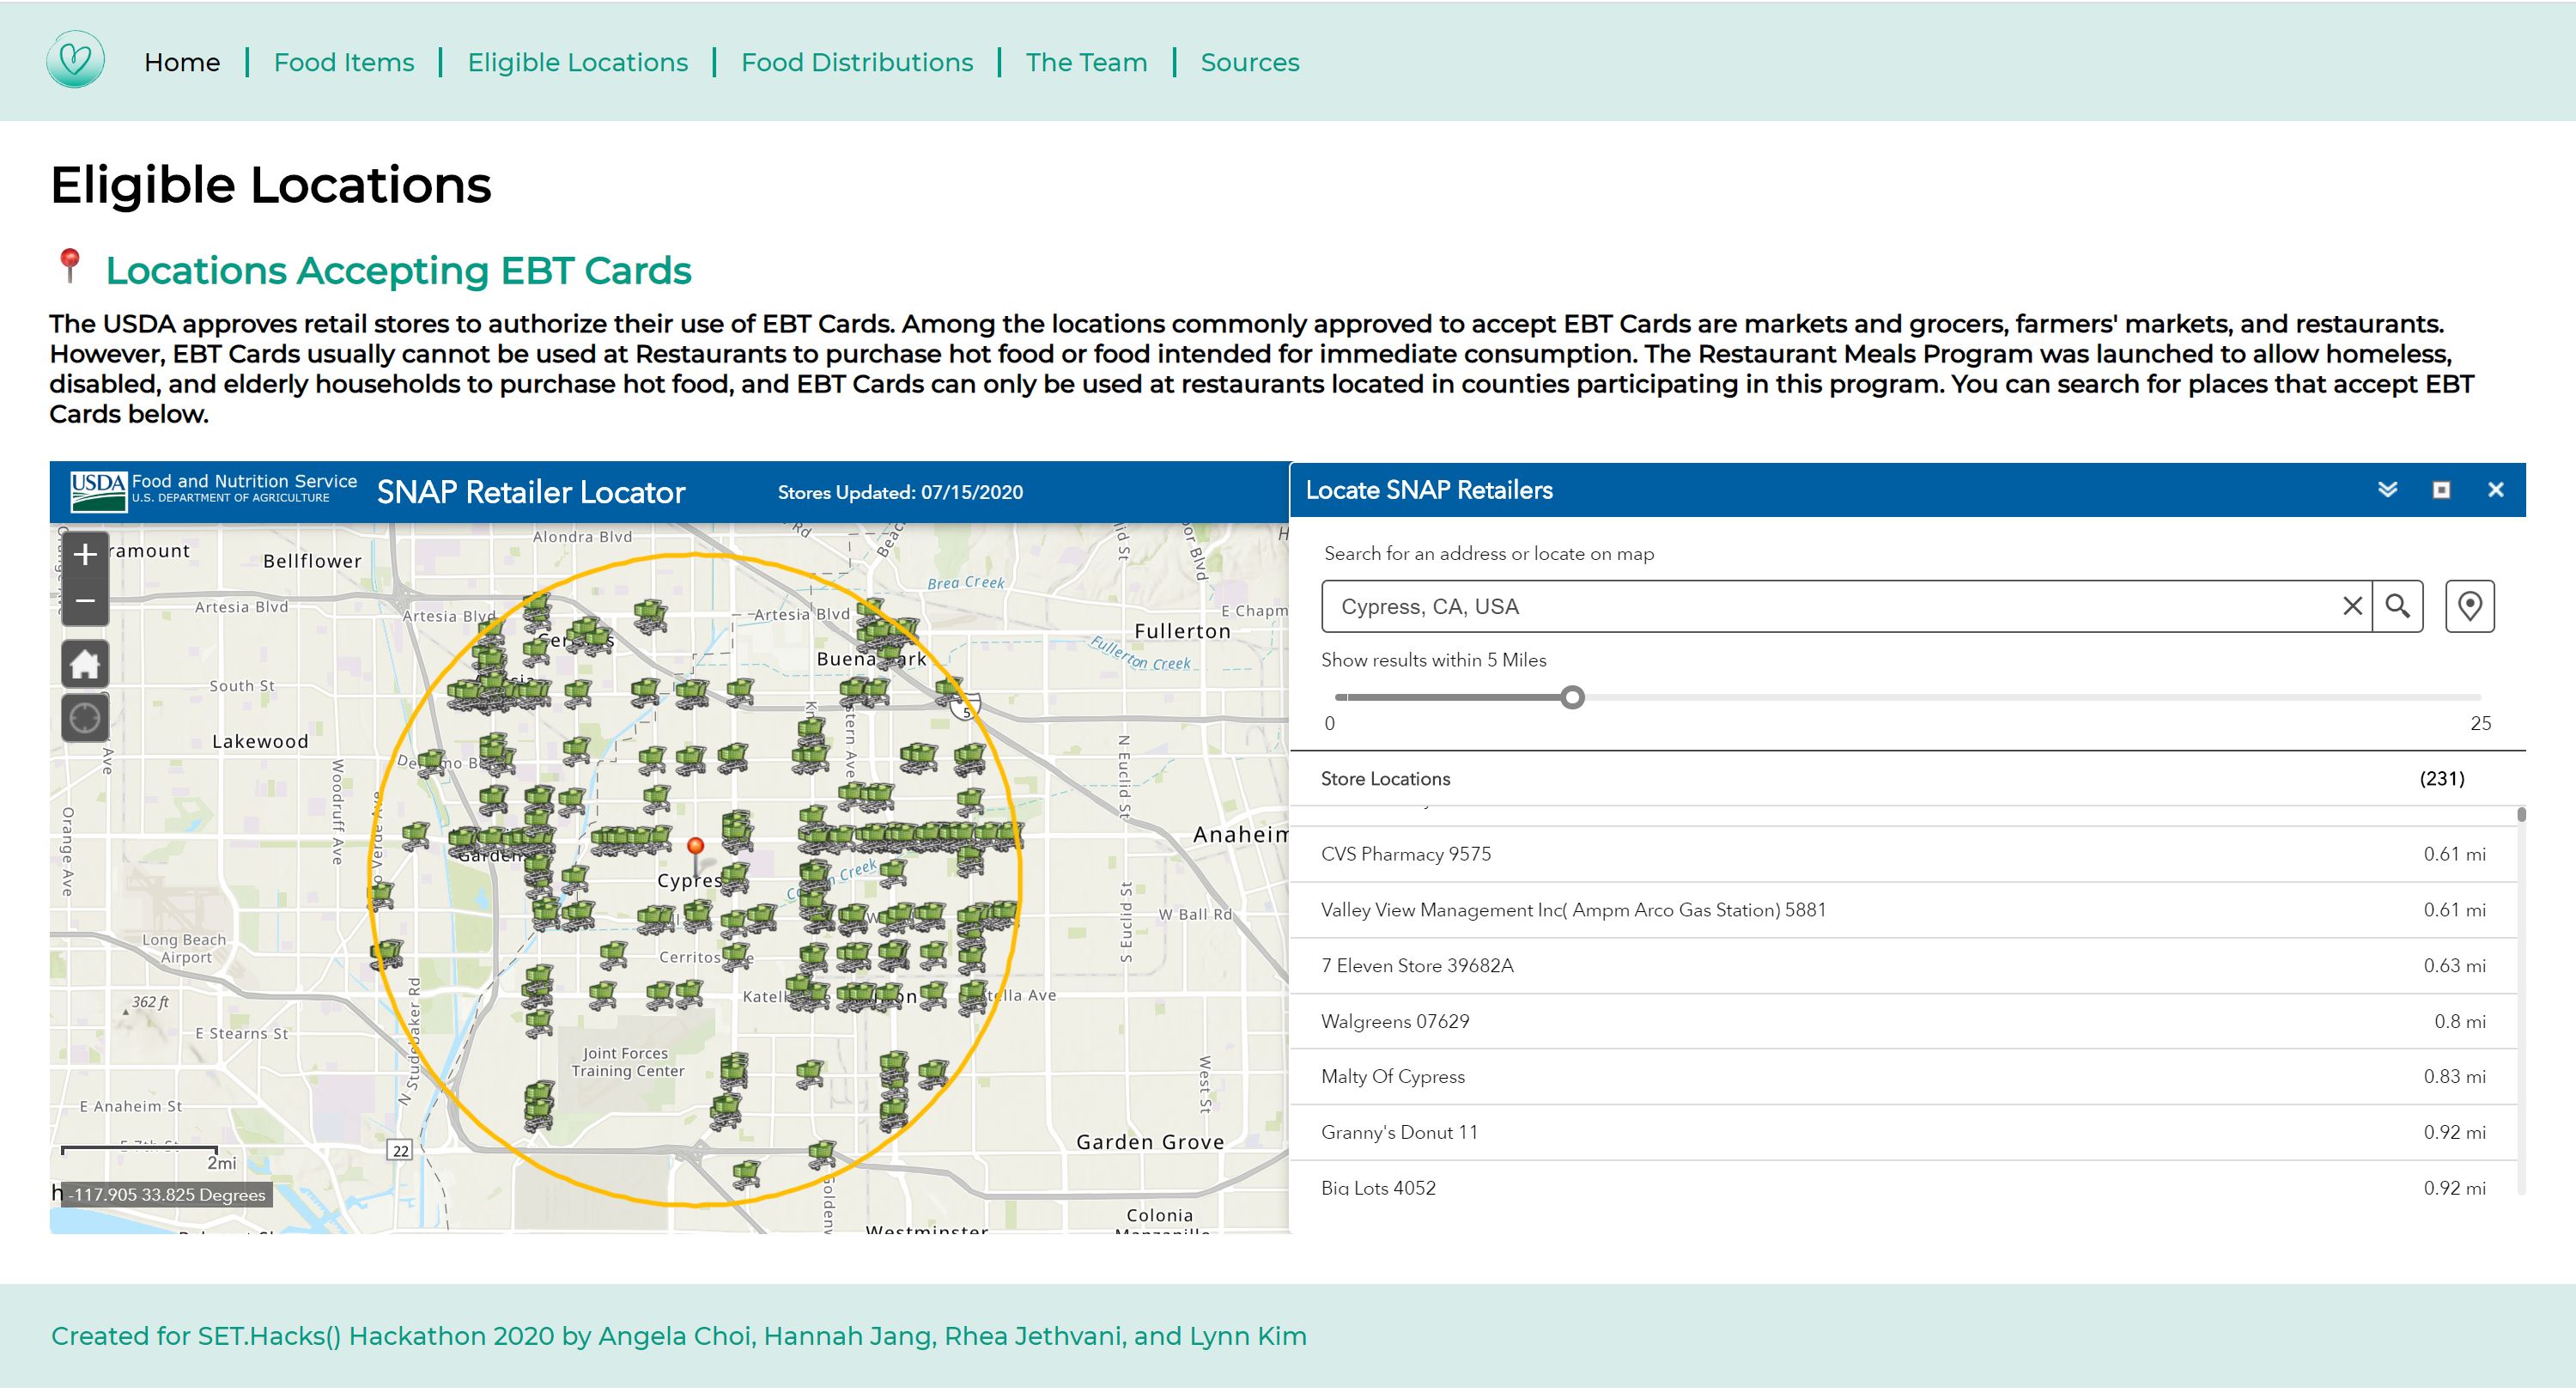
Task: Click the search magnifier icon
Action: point(2397,606)
